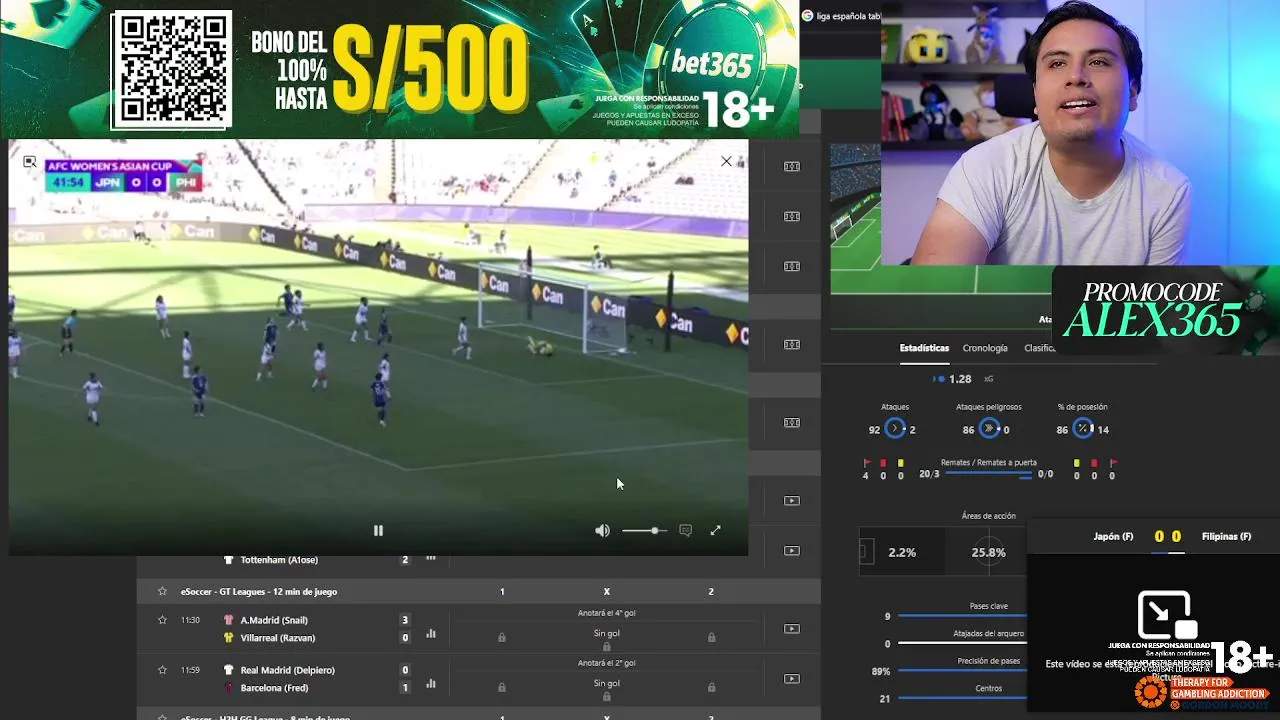The width and height of the screenshot is (1280, 720).
Task: Pause the live match stream
Action: 378,531
